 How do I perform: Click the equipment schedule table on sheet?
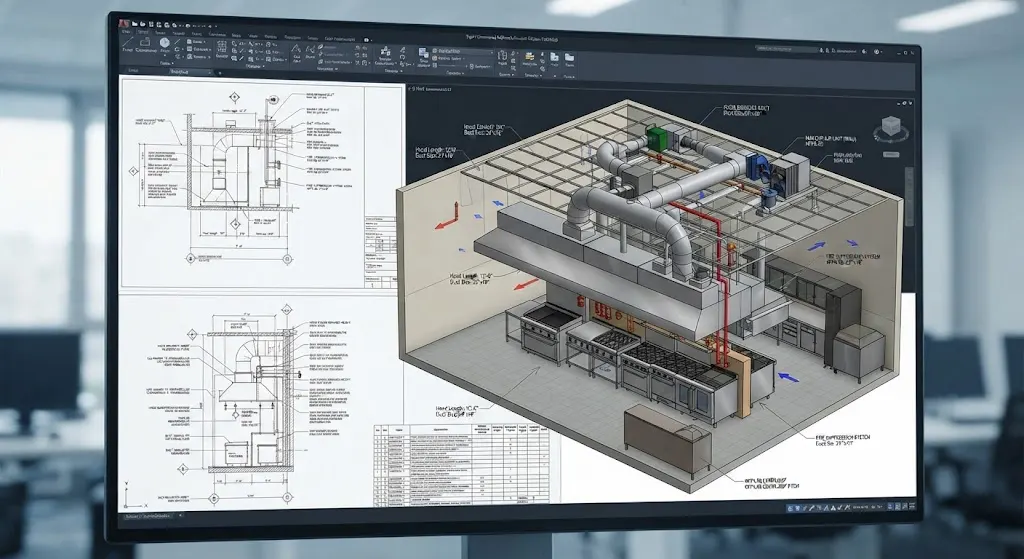460,464
